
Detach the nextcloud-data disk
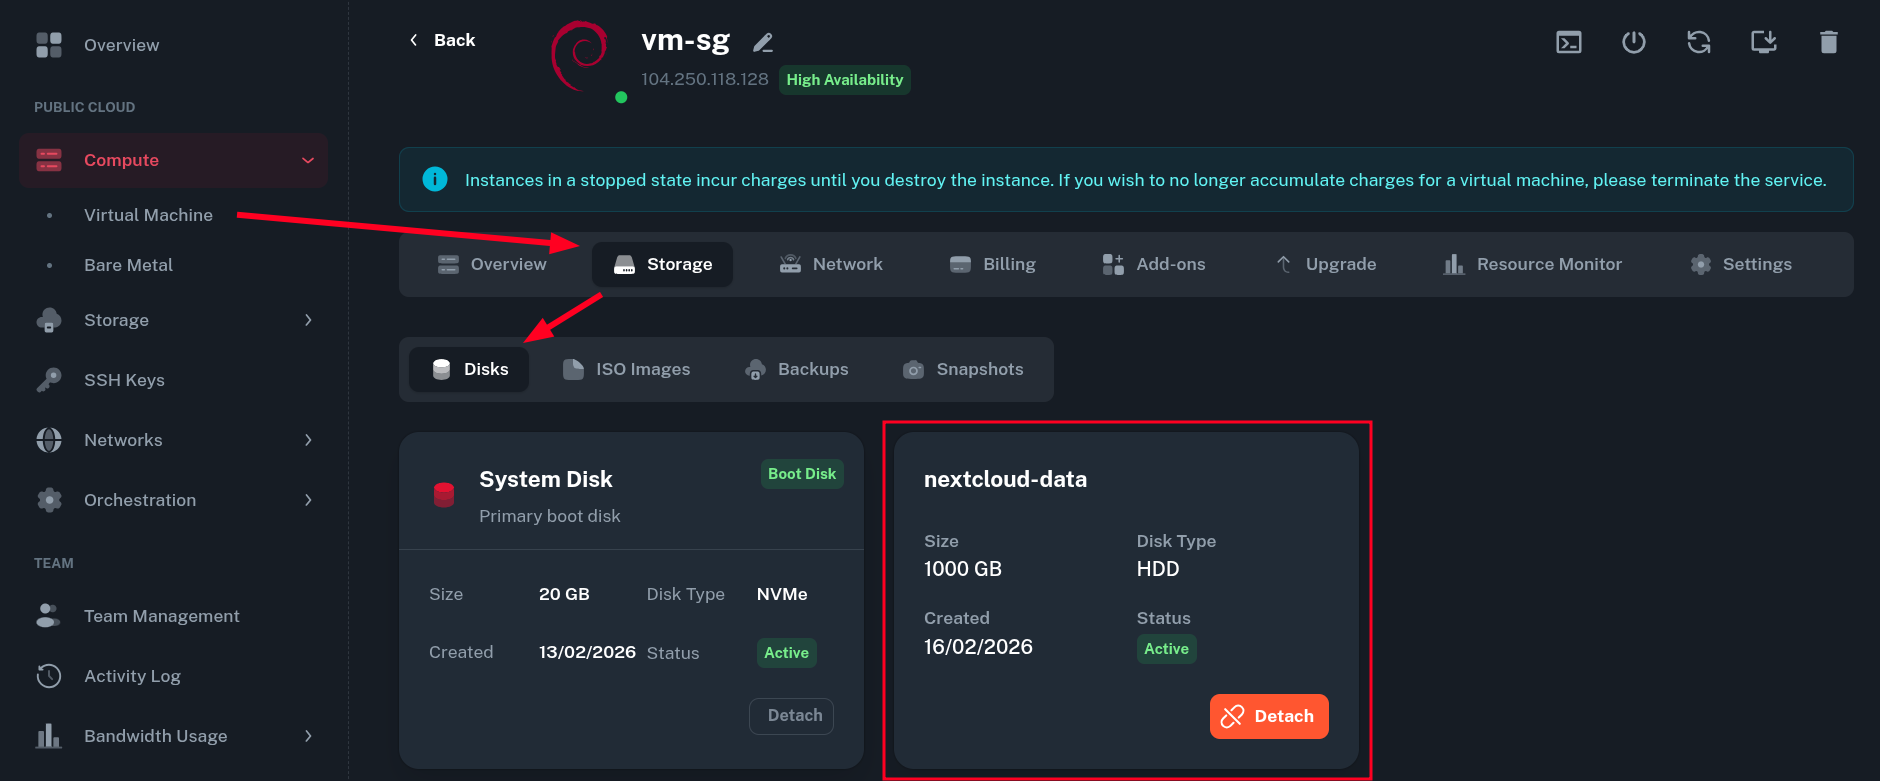(x=1269, y=716)
